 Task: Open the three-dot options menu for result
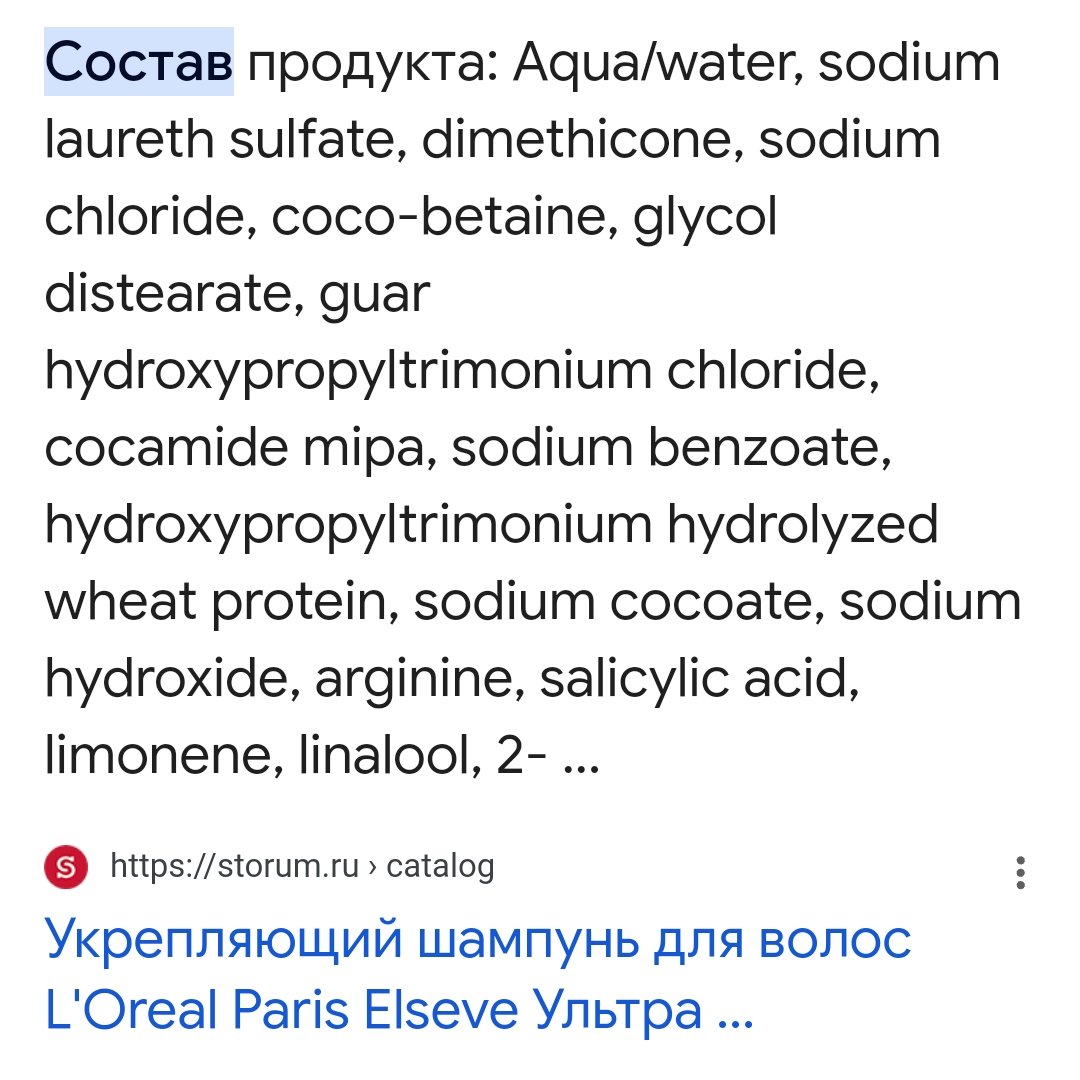1021,873
